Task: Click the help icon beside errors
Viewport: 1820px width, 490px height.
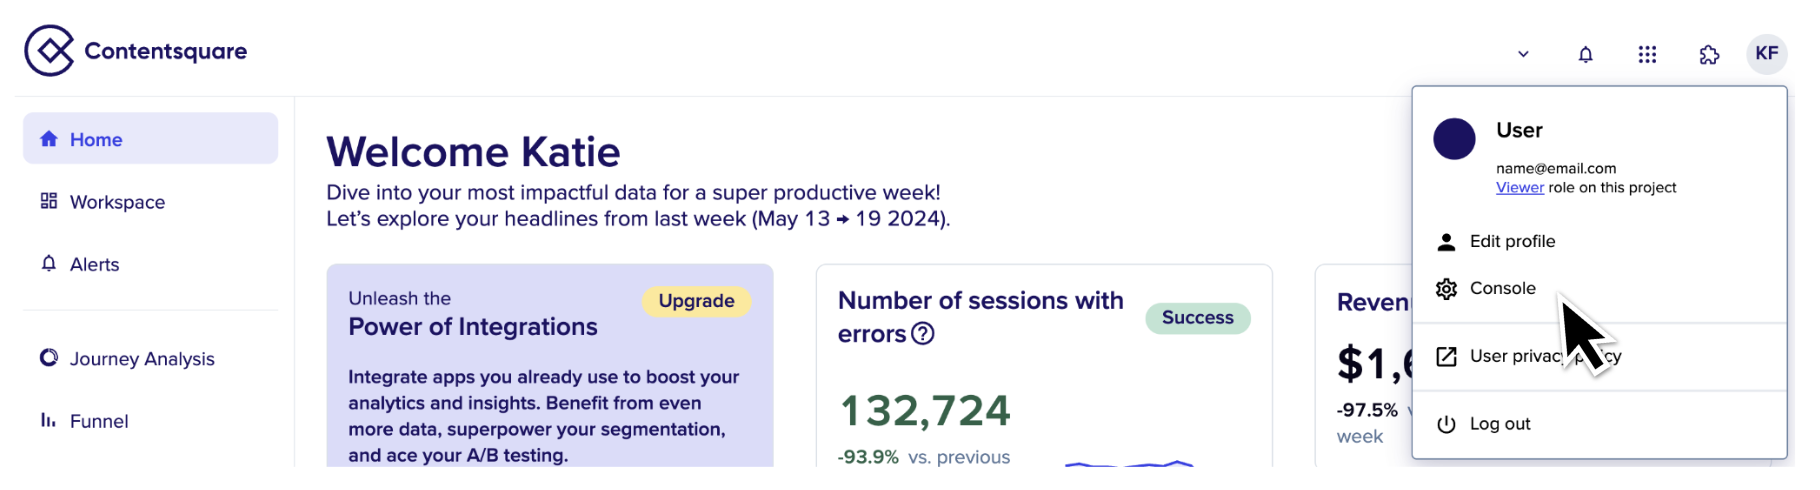Action: click(x=923, y=334)
